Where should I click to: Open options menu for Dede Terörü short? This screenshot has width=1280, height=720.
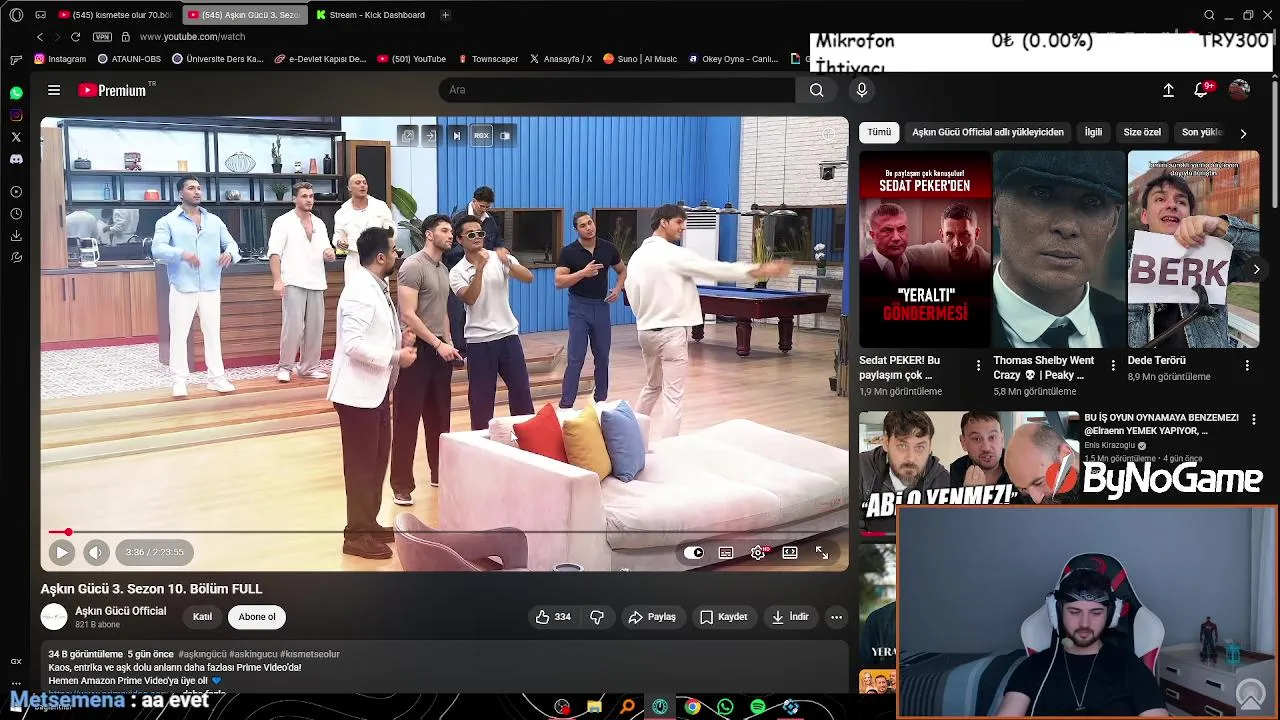[1247, 366]
